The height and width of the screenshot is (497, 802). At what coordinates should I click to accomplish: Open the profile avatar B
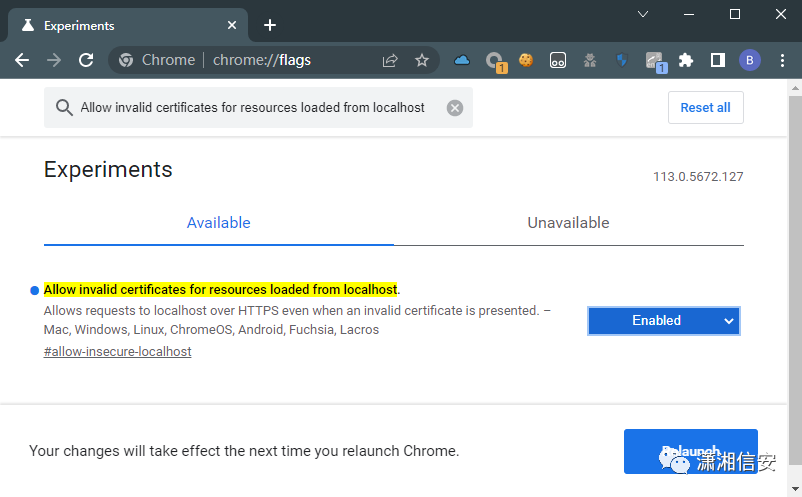pyautogui.click(x=749, y=60)
